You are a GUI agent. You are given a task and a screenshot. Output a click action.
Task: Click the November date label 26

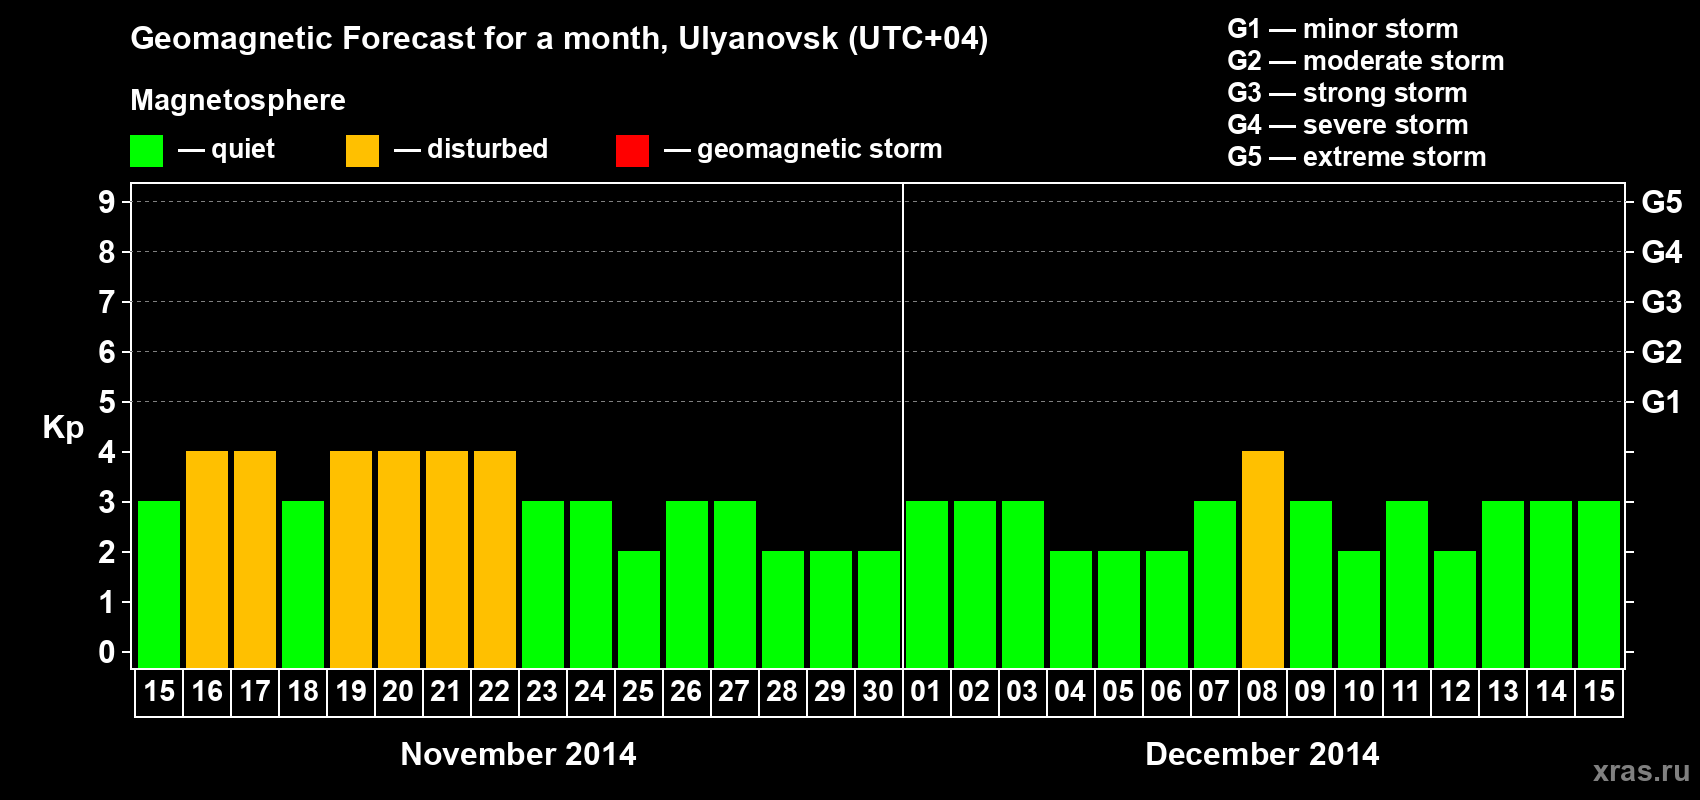pos(686,692)
